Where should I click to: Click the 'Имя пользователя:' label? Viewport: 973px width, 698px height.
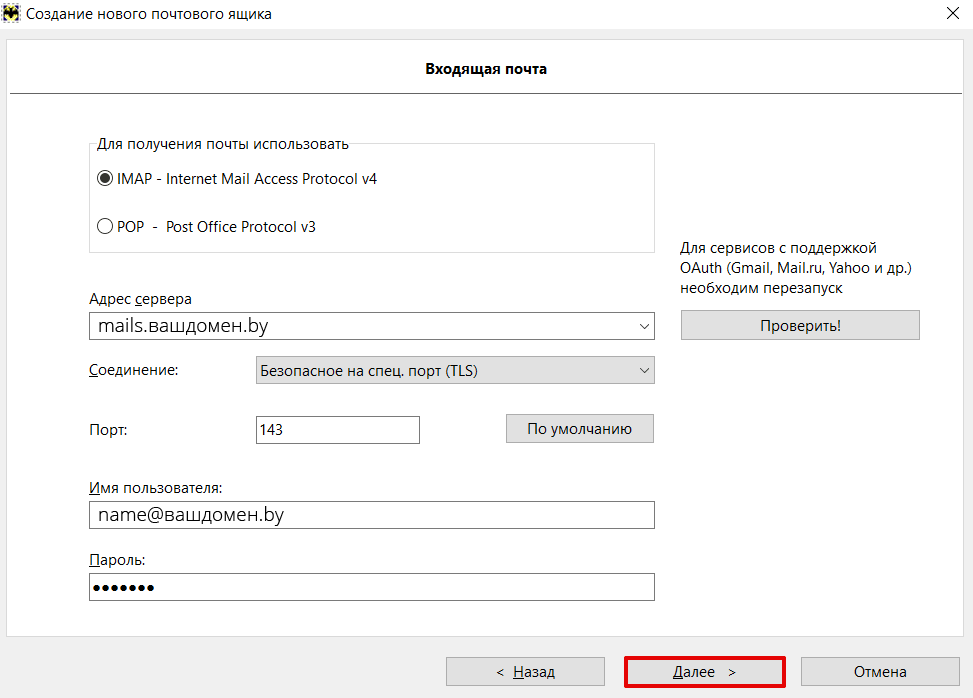coord(156,488)
